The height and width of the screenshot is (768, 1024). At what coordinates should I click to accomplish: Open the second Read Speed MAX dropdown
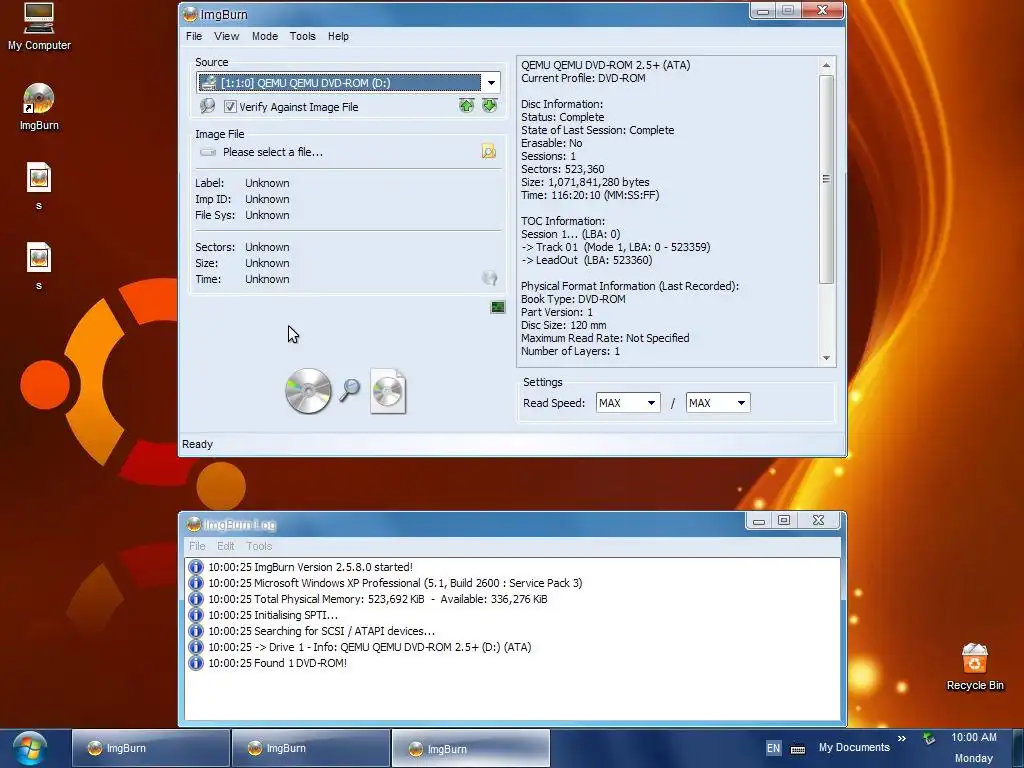tap(741, 403)
